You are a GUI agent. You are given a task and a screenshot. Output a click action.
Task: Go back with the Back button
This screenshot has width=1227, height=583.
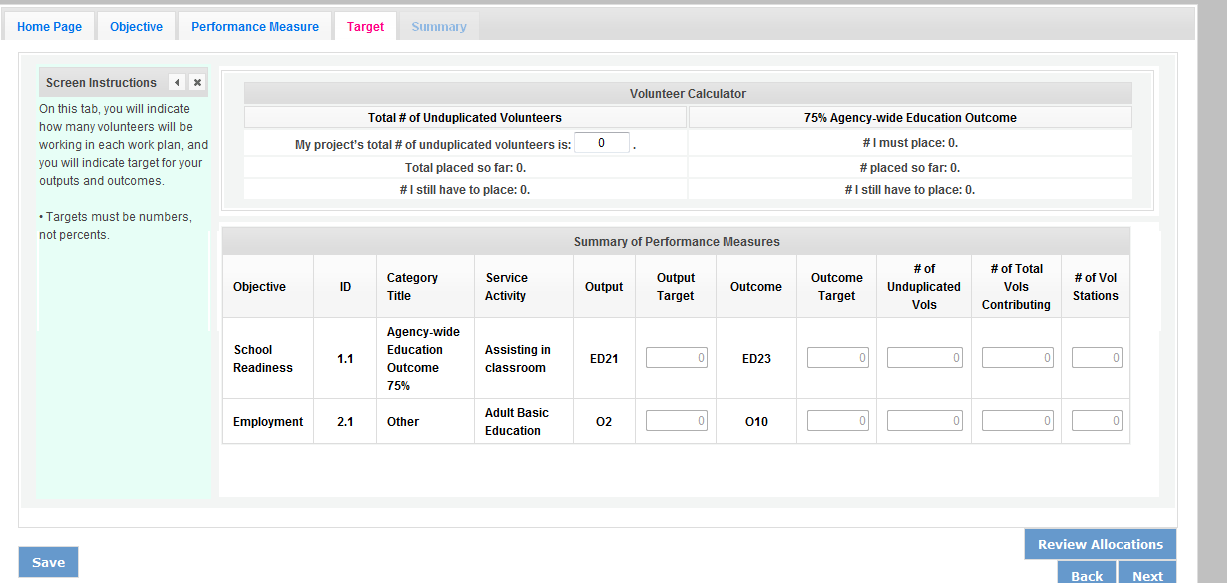1087,574
